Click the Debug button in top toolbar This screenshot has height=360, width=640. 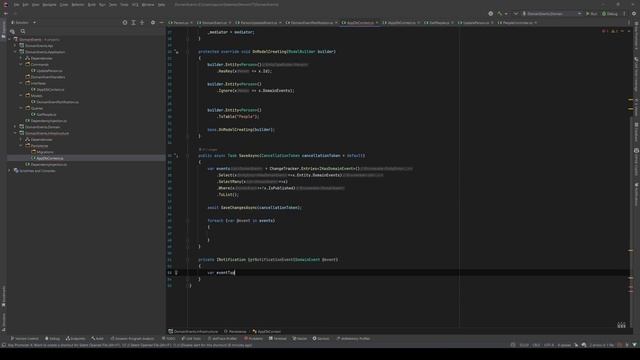click(610, 13)
